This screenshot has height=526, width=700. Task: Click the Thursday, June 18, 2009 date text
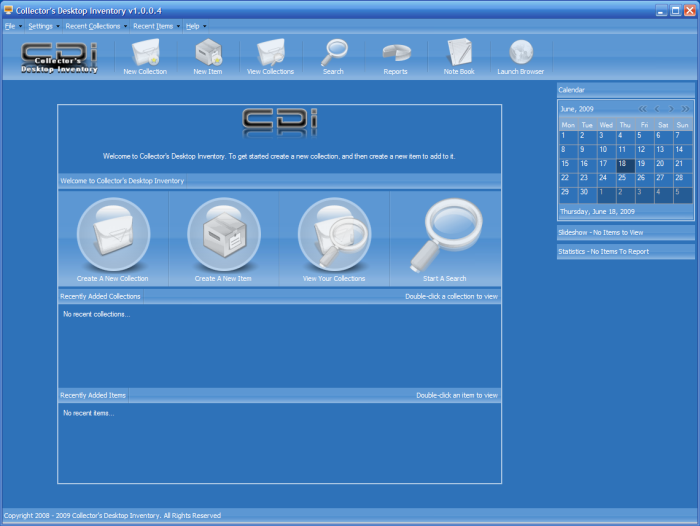(597, 212)
